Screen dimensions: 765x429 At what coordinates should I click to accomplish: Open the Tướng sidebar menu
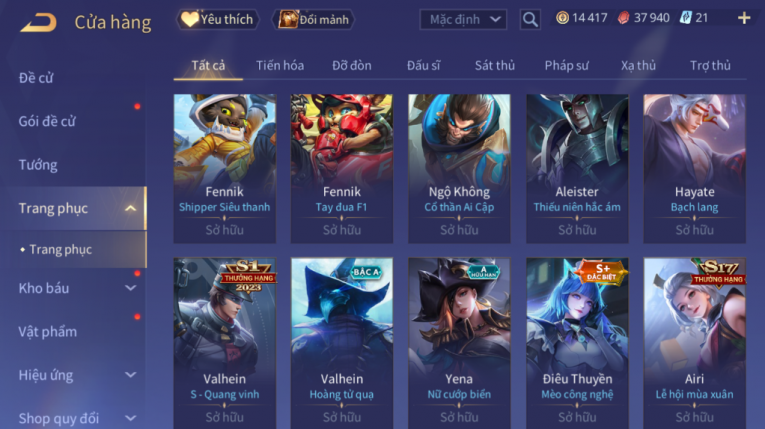pyautogui.click(x=38, y=165)
